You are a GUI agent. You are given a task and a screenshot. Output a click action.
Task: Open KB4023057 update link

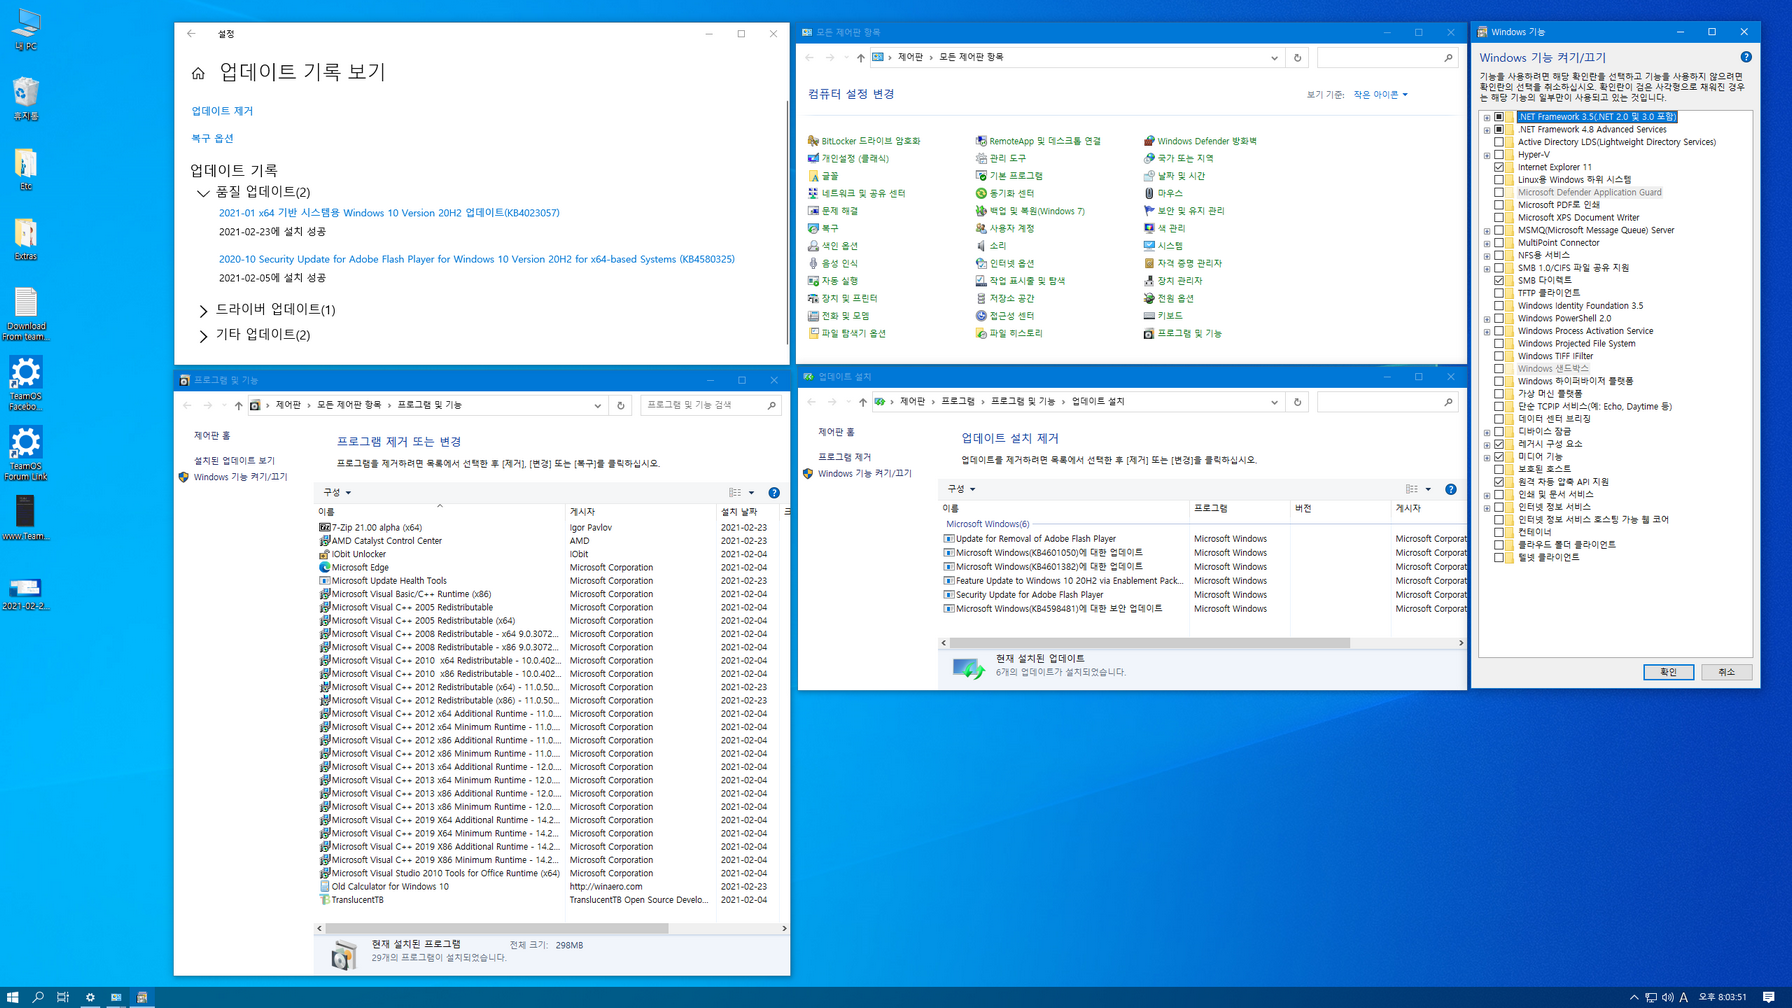click(x=389, y=213)
